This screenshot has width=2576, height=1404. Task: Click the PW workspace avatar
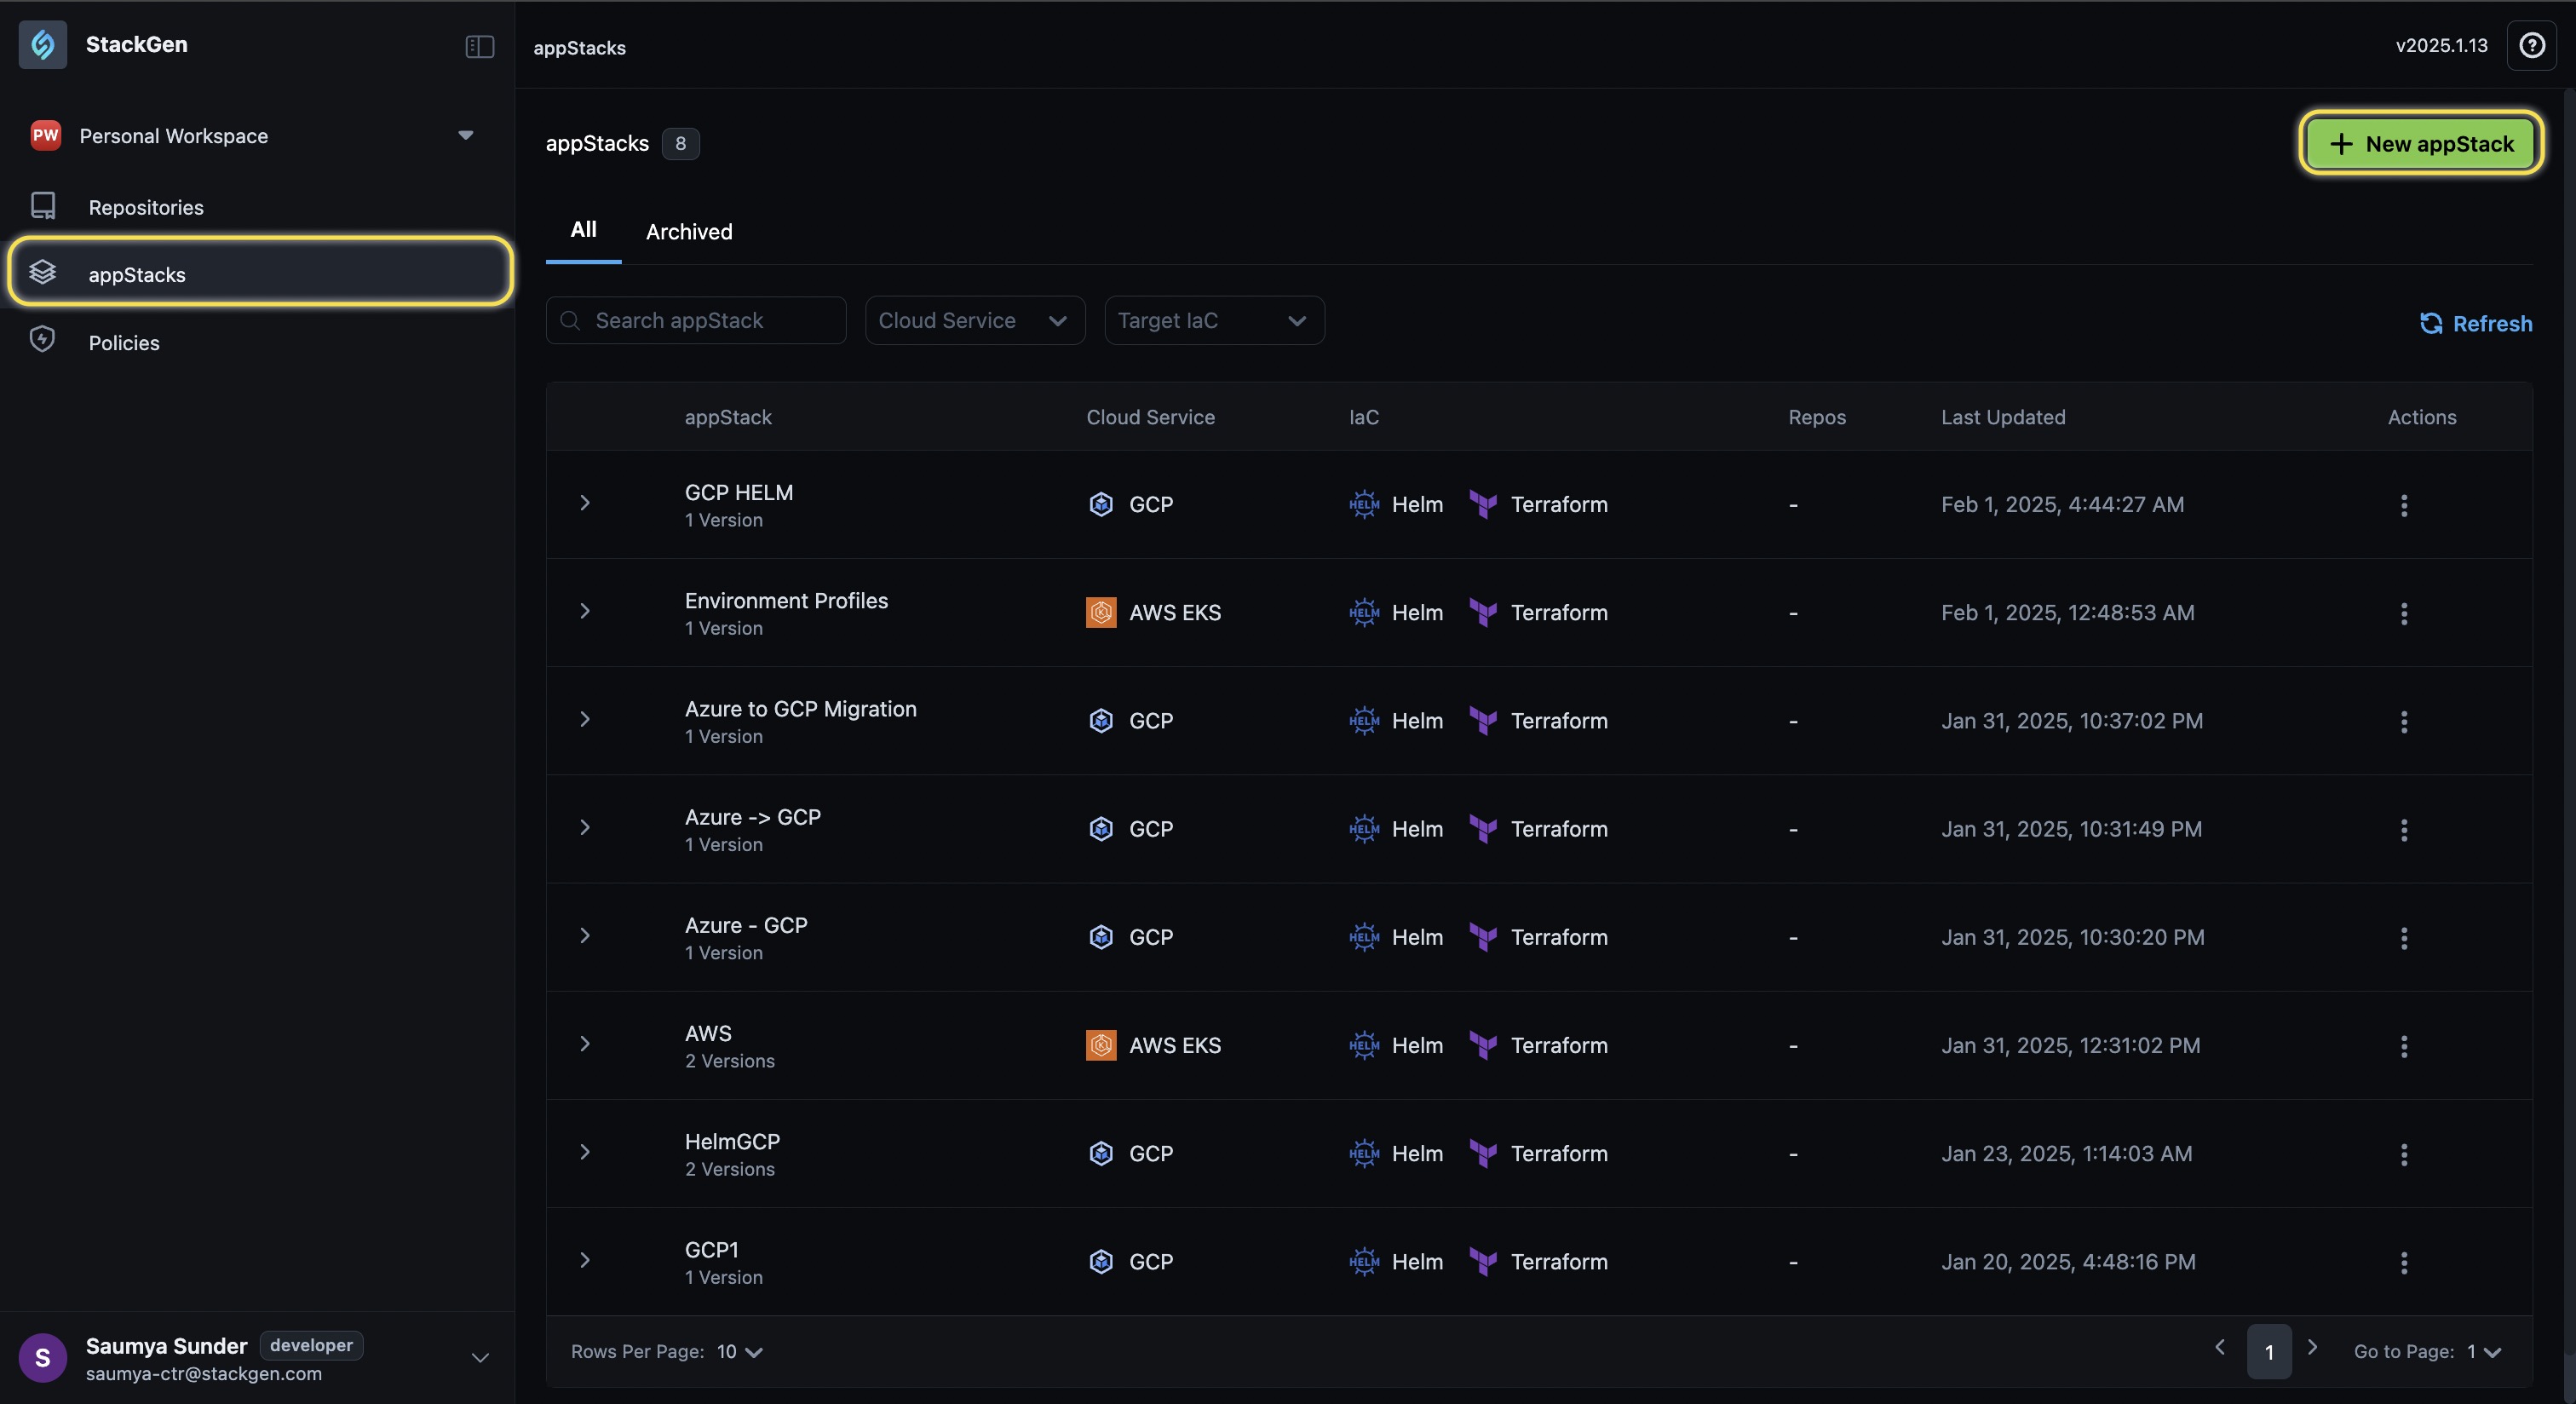coord(46,135)
